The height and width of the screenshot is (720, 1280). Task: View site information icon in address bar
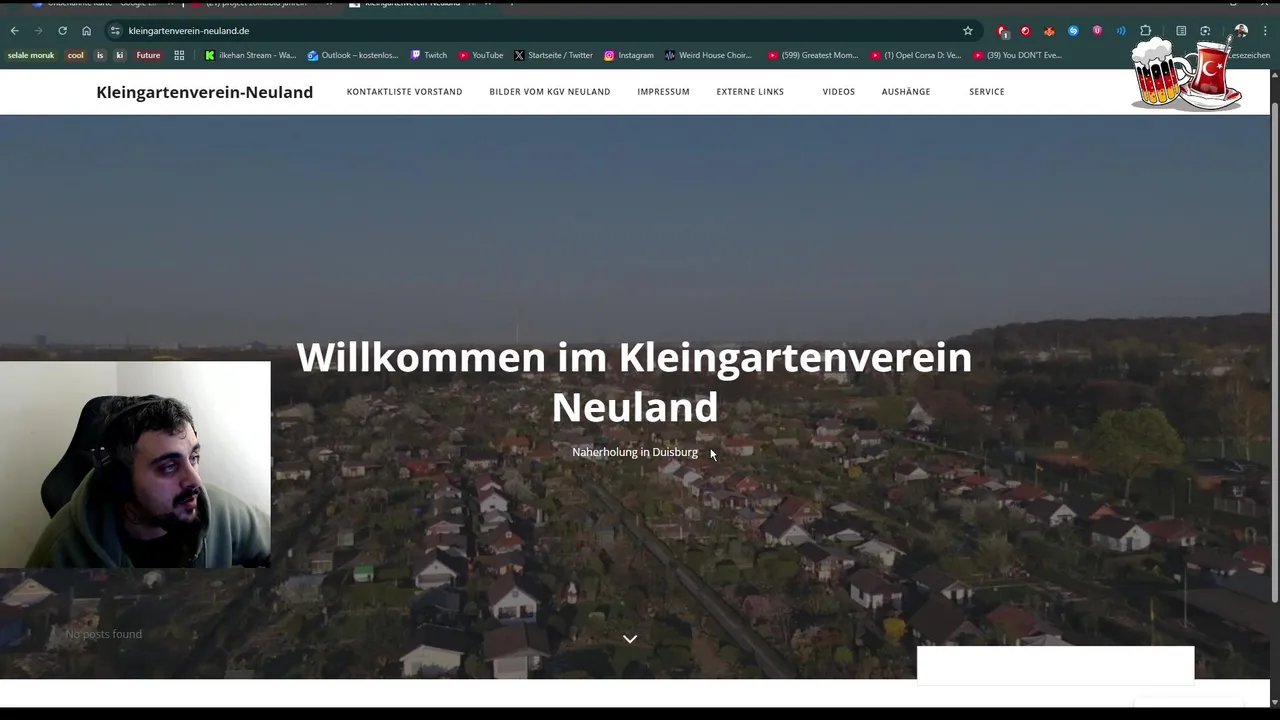(x=115, y=31)
